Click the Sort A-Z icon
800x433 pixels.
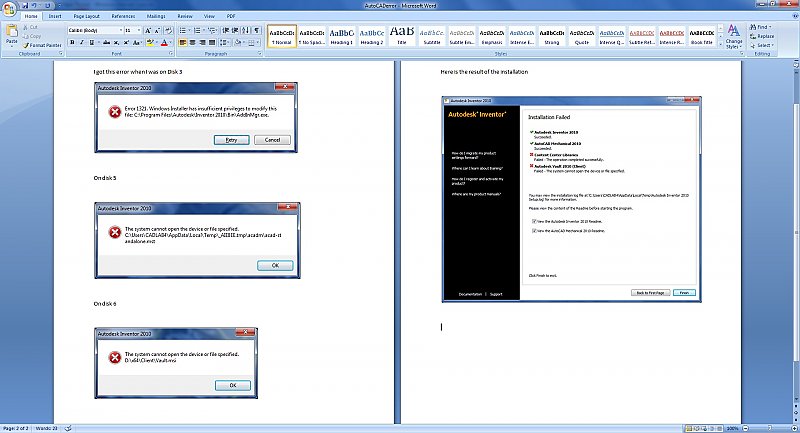[x=245, y=31]
